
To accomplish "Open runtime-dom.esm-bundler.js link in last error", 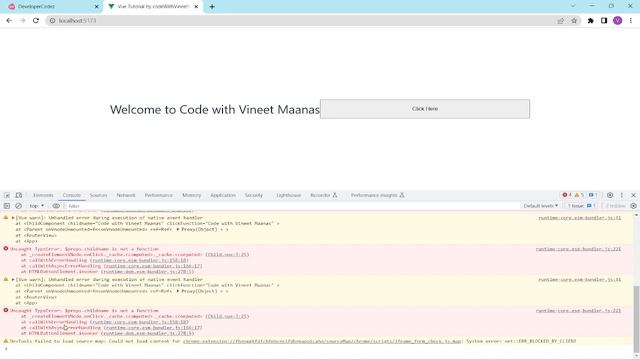I will pyautogui.click(x=147, y=333).
